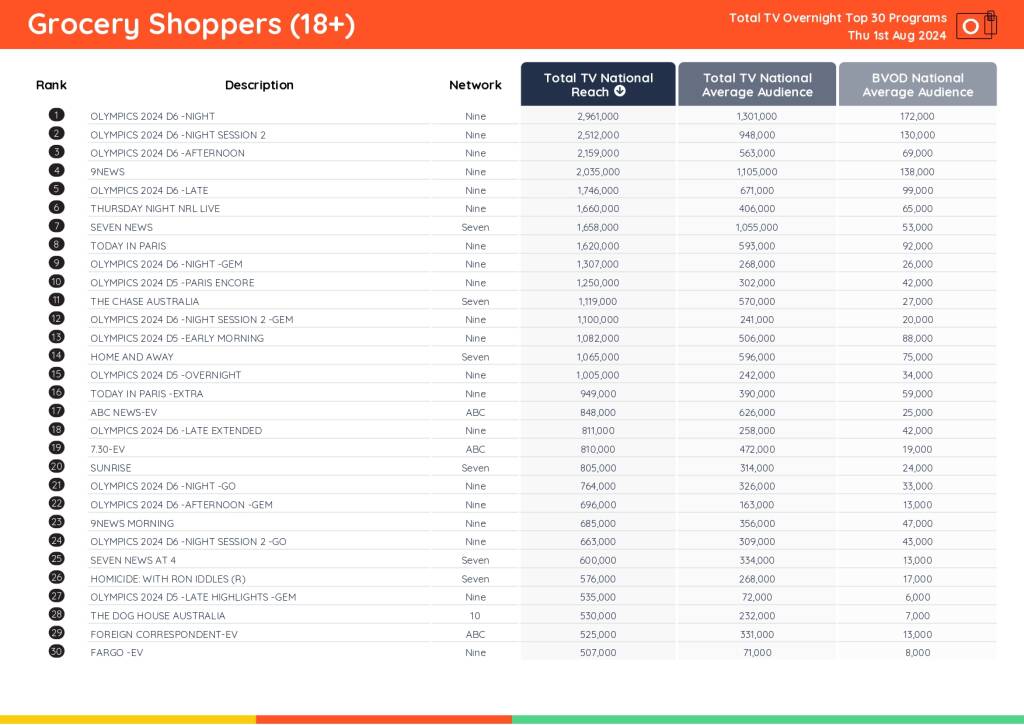This screenshot has width=1024, height=725.
Task: Click the THURSDAY NIGHT NRL LIVE program name
Action: click(x=155, y=209)
